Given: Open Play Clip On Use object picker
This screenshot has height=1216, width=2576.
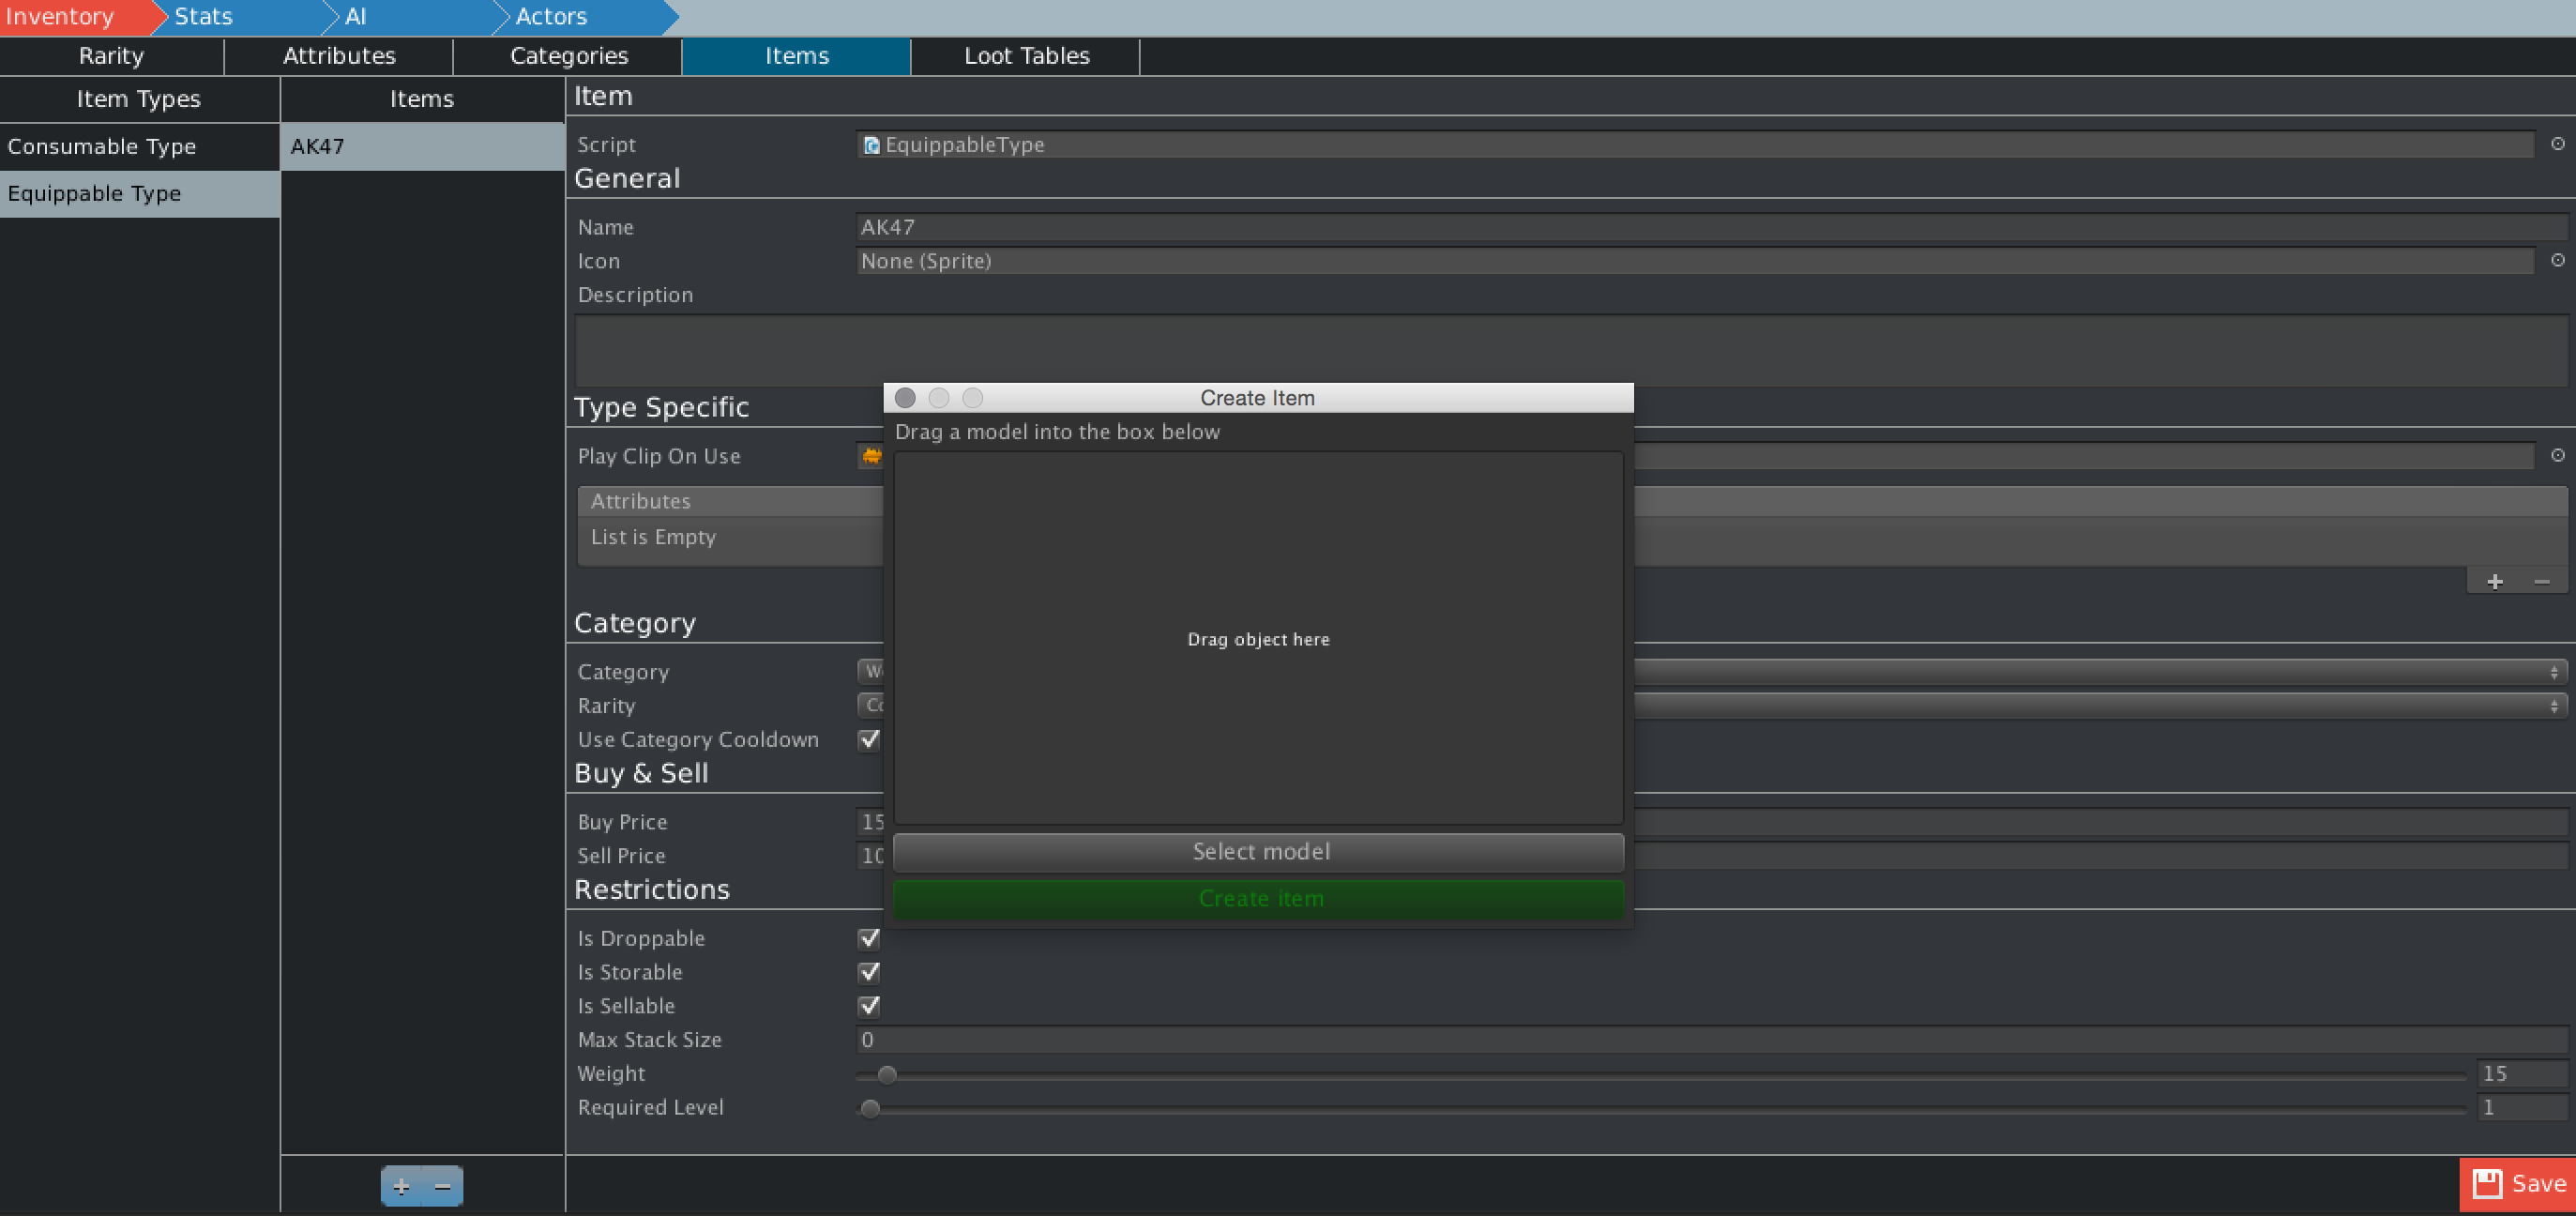Looking at the screenshot, I should 2557,455.
